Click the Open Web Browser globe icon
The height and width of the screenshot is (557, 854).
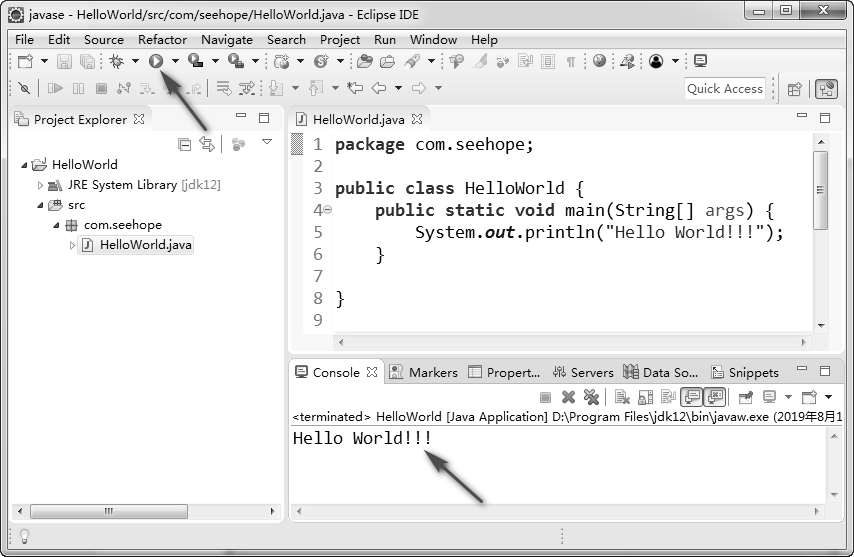pyautogui.click(x=600, y=61)
